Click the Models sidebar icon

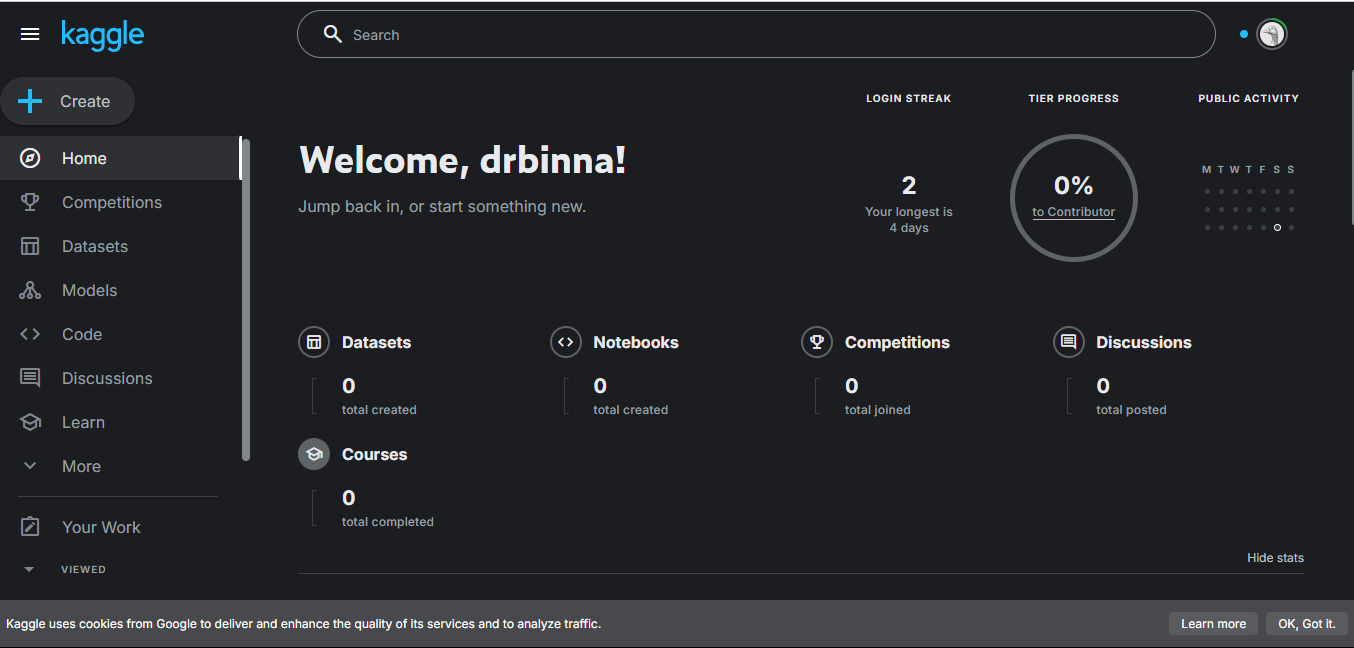[x=30, y=290]
